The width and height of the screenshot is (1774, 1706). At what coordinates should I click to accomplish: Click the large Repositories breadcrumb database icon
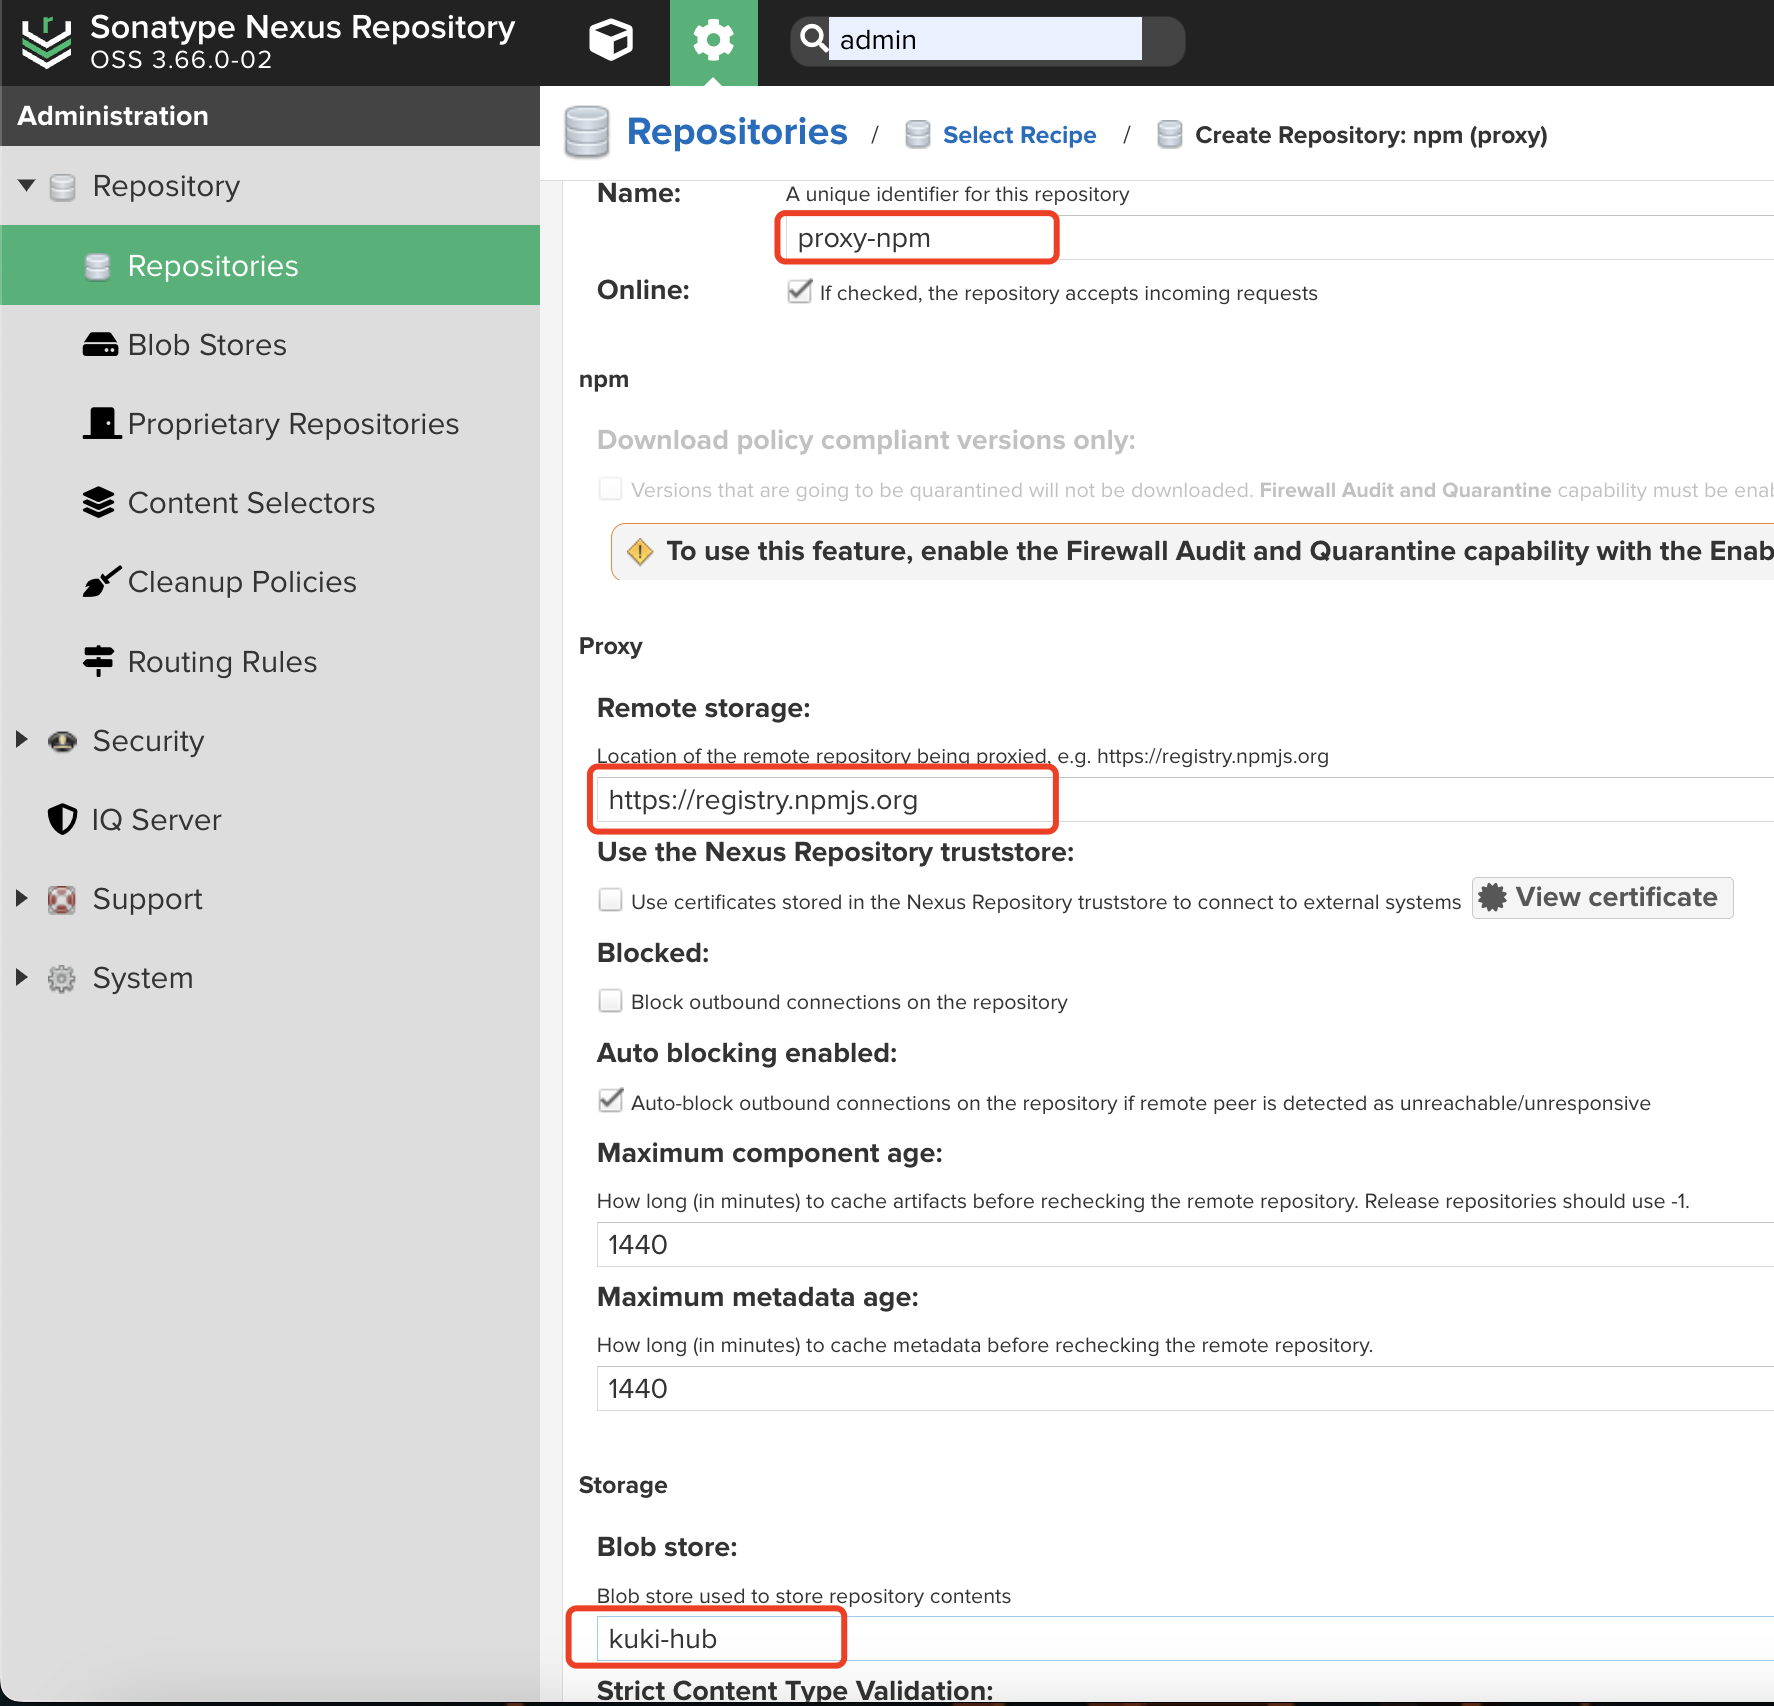[x=587, y=132]
